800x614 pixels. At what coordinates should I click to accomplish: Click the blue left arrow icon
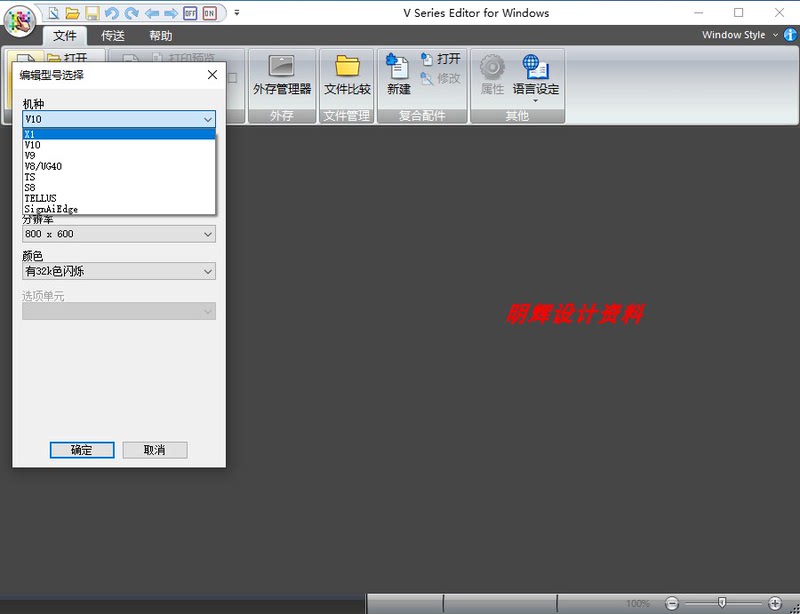pos(152,13)
